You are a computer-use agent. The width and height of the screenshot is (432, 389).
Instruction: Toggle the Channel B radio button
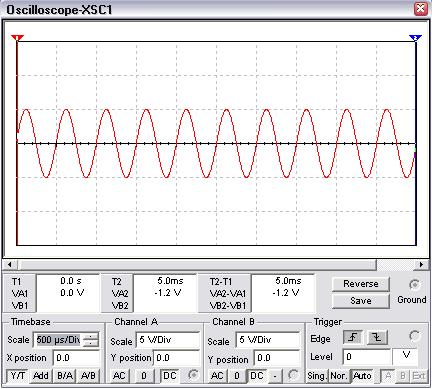[293, 375]
